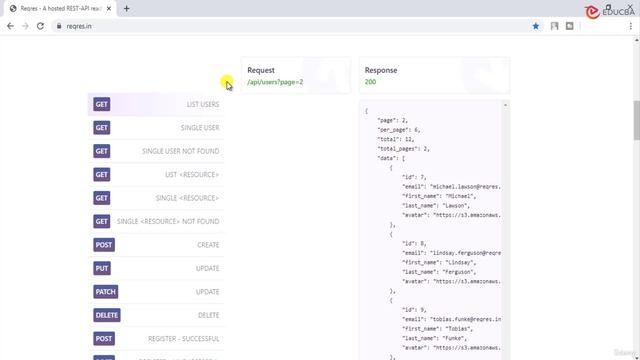Select the GET Single User endpoint
The height and width of the screenshot is (360, 640).
click(x=156, y=128)
